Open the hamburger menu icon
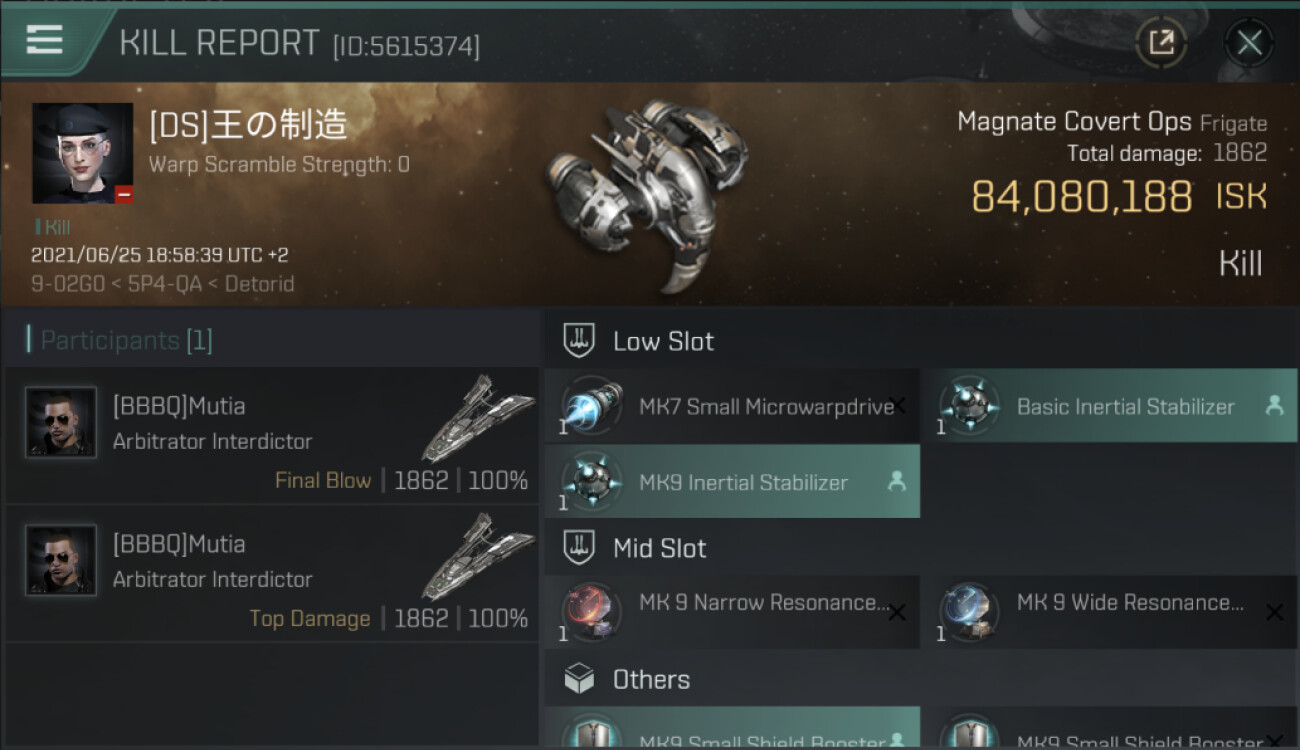This screenshot has height=750, width=1300. click(x=44, y=40)
